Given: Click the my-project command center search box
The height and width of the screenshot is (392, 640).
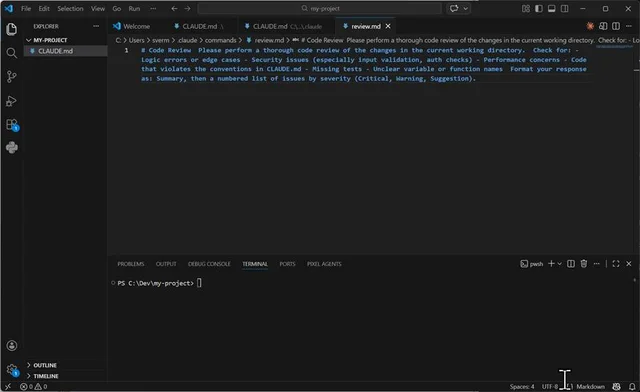Looking at the screenshot, I should [320, 9].
